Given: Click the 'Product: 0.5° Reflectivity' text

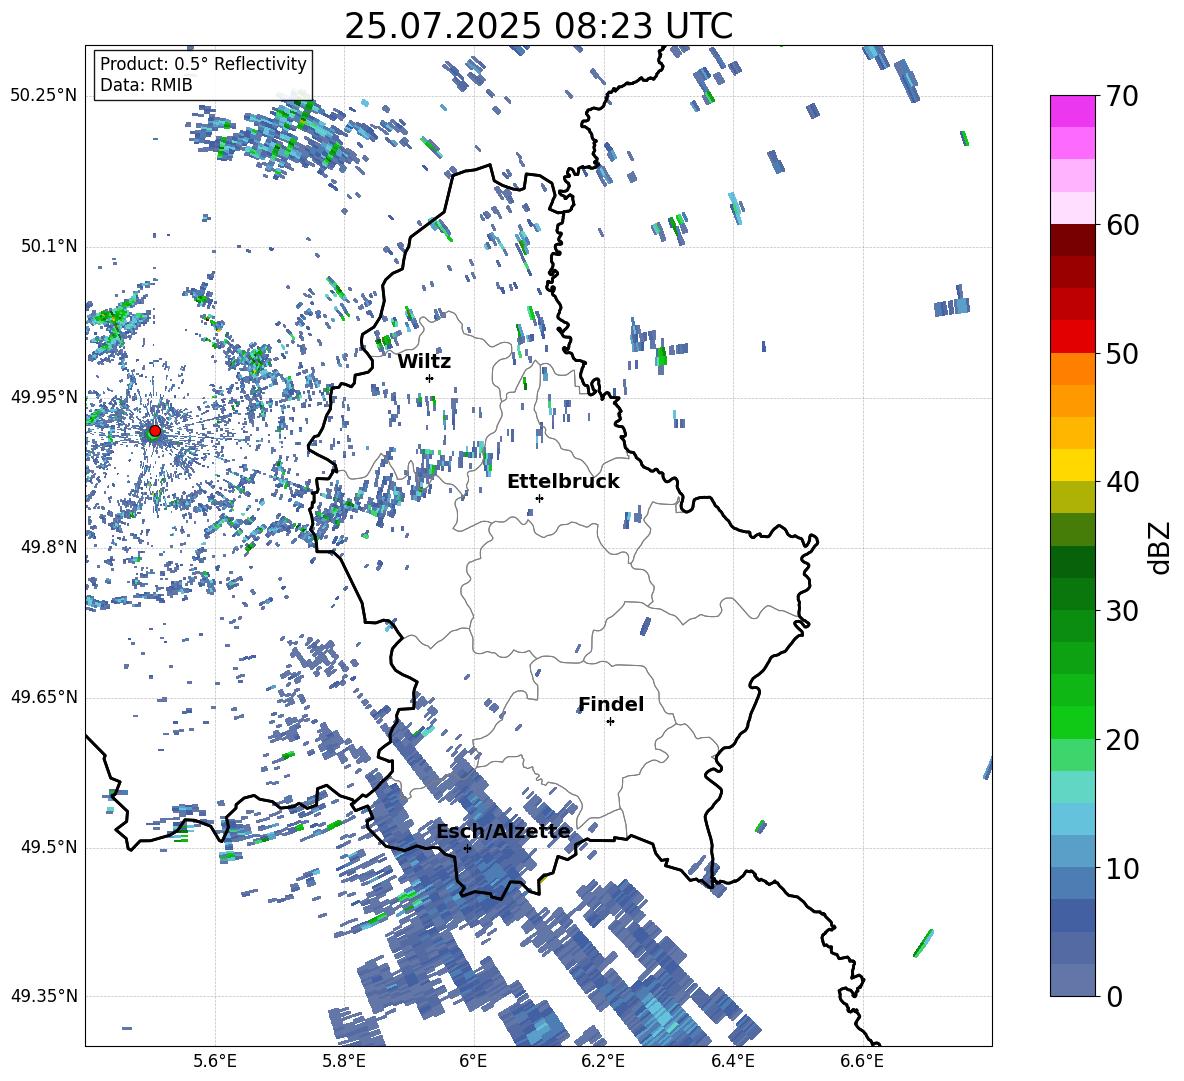Looking at the screenshot, I should click(x=203, y=63).
